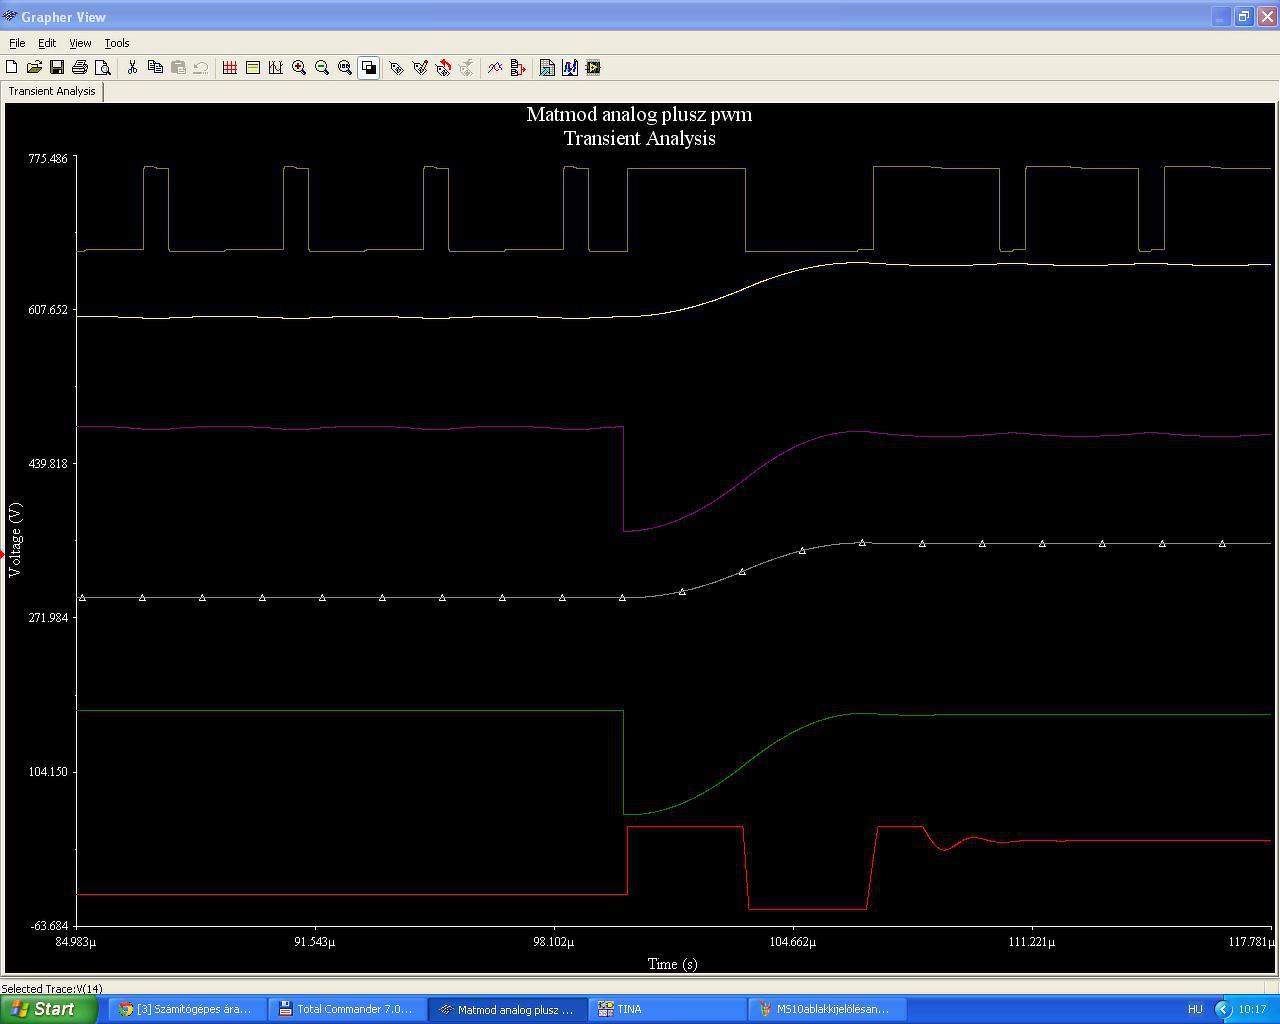
Task: Click the tag icon with check mark
Action: (x=420, y=67)
